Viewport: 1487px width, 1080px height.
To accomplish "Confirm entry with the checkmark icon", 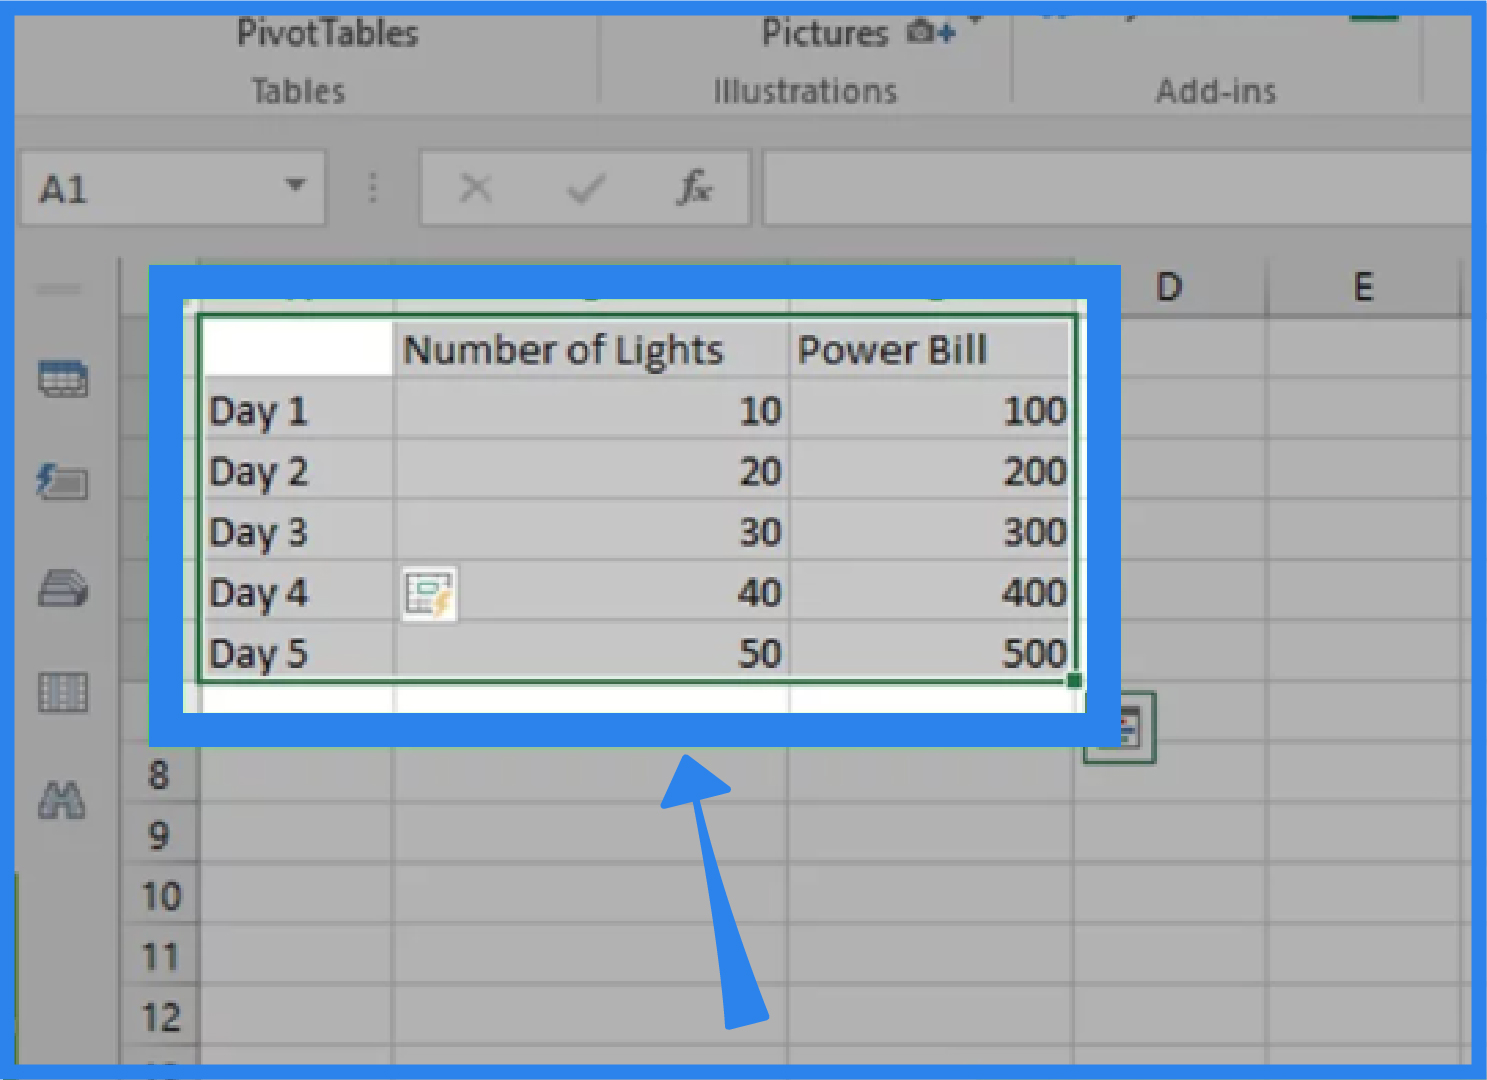I will point(586,188).
